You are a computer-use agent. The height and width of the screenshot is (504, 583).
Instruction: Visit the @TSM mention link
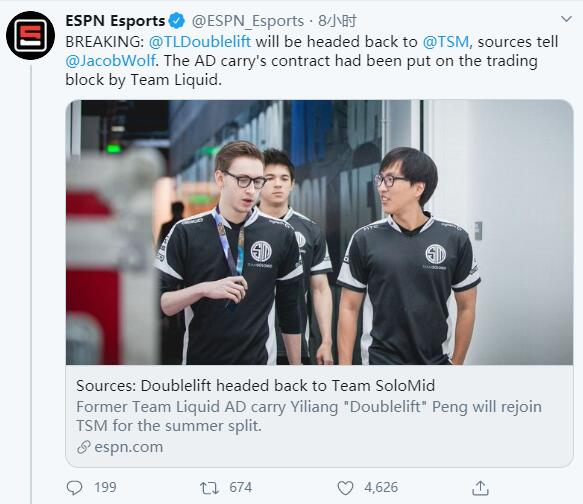446,42
